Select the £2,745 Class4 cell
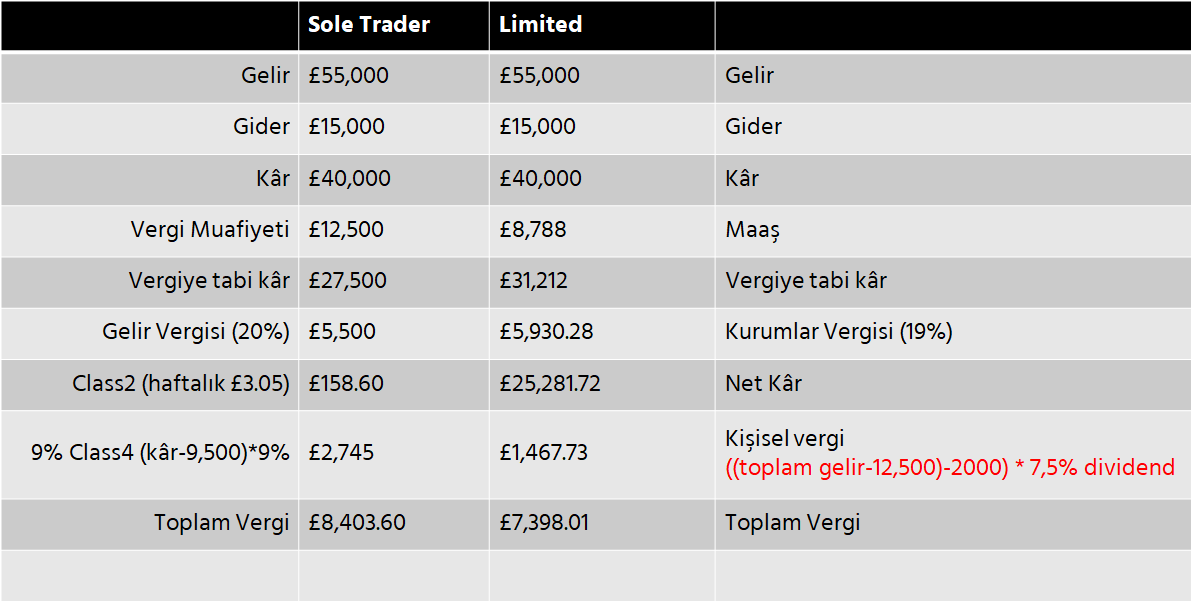Screen dimensions: 1191x603 [341, 453]
